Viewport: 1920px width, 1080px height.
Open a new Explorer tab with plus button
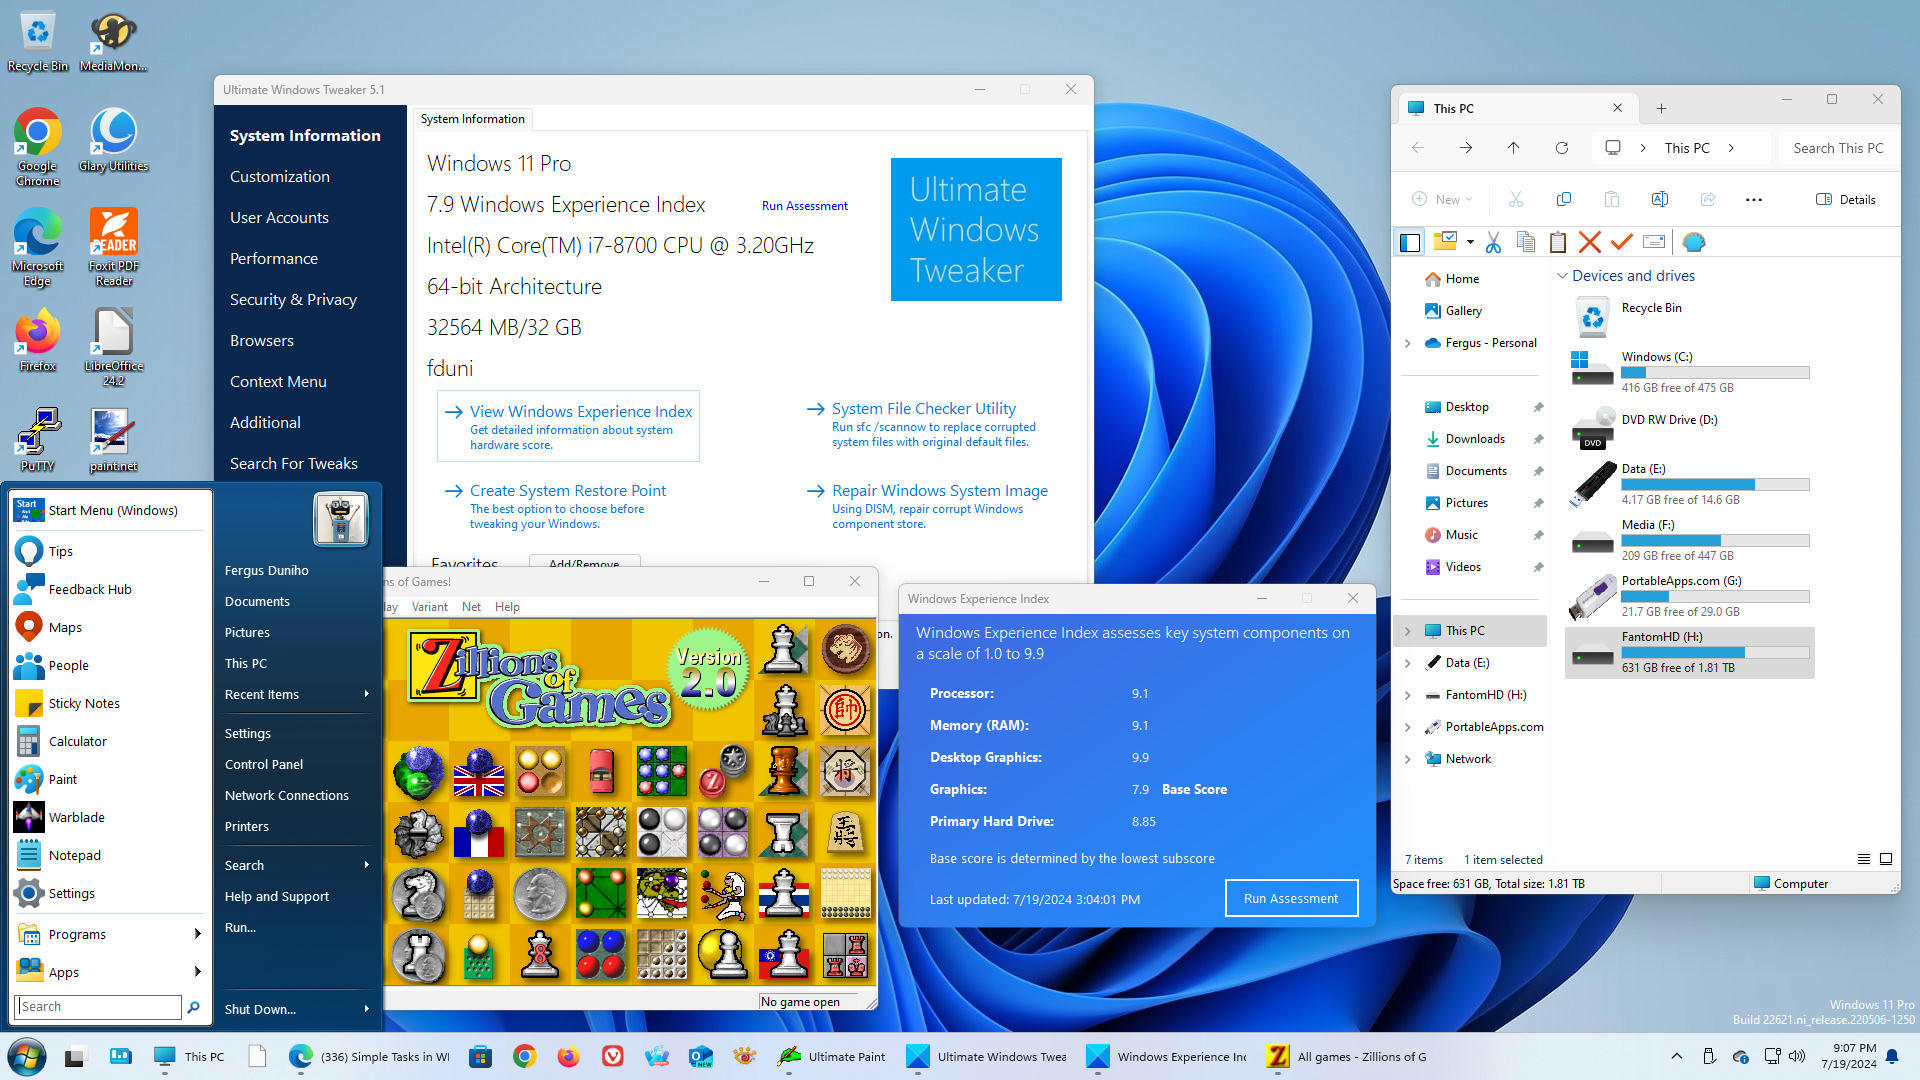coord(1660,108)
